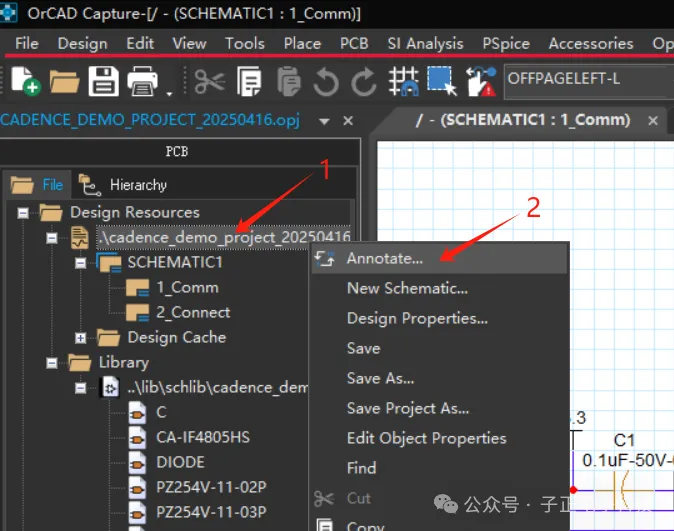Close the SCHEMATIC1 : 1_Comm tab

653,121
